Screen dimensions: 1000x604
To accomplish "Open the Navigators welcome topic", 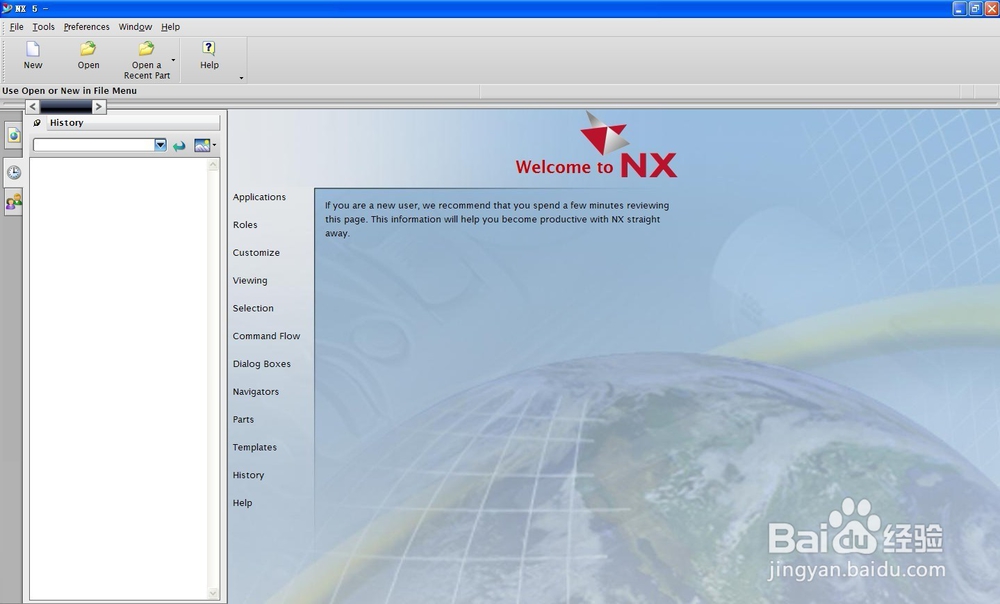I will (x=255, y=392).
